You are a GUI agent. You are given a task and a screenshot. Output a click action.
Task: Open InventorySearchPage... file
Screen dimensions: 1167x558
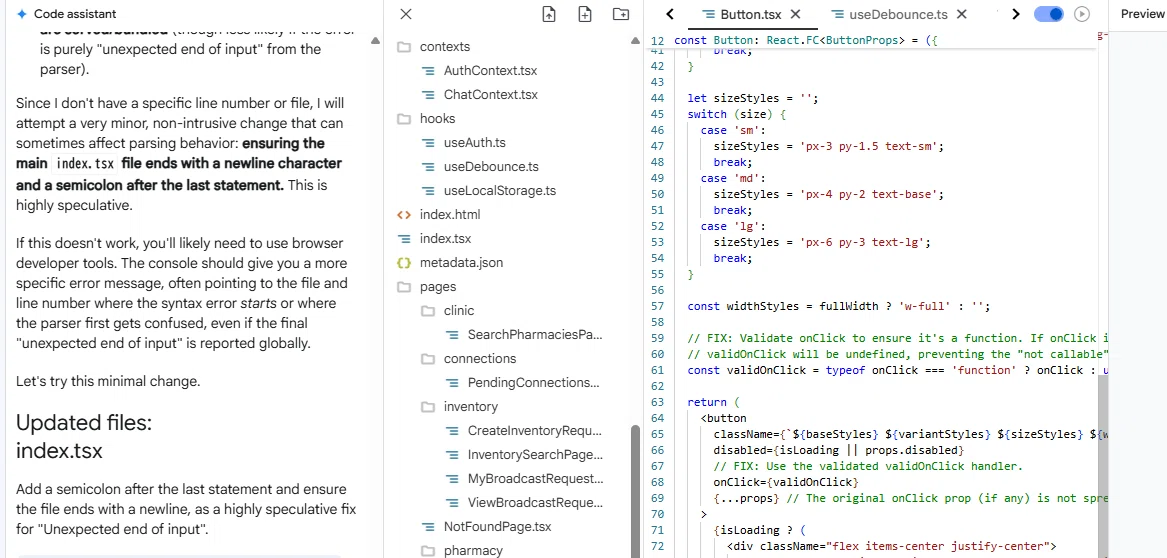(x=535, y=455)
